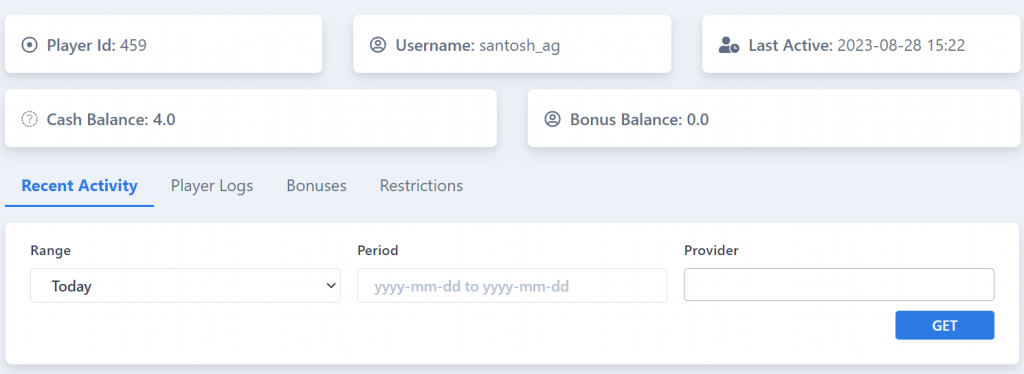This screenshot has width=1024, height=374.
Task: Click the blue GET button
Action: pyautogui.click(x=944, y=325)
